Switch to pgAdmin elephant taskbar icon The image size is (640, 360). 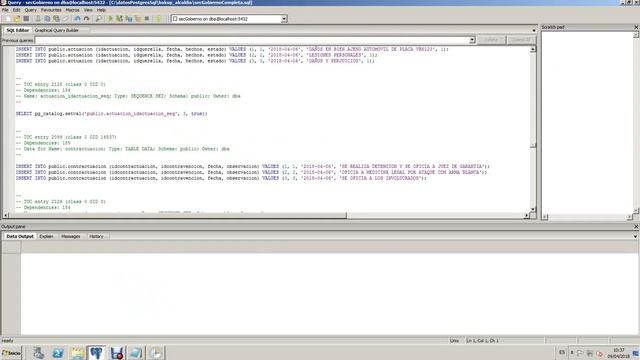[x=96, y=353]
